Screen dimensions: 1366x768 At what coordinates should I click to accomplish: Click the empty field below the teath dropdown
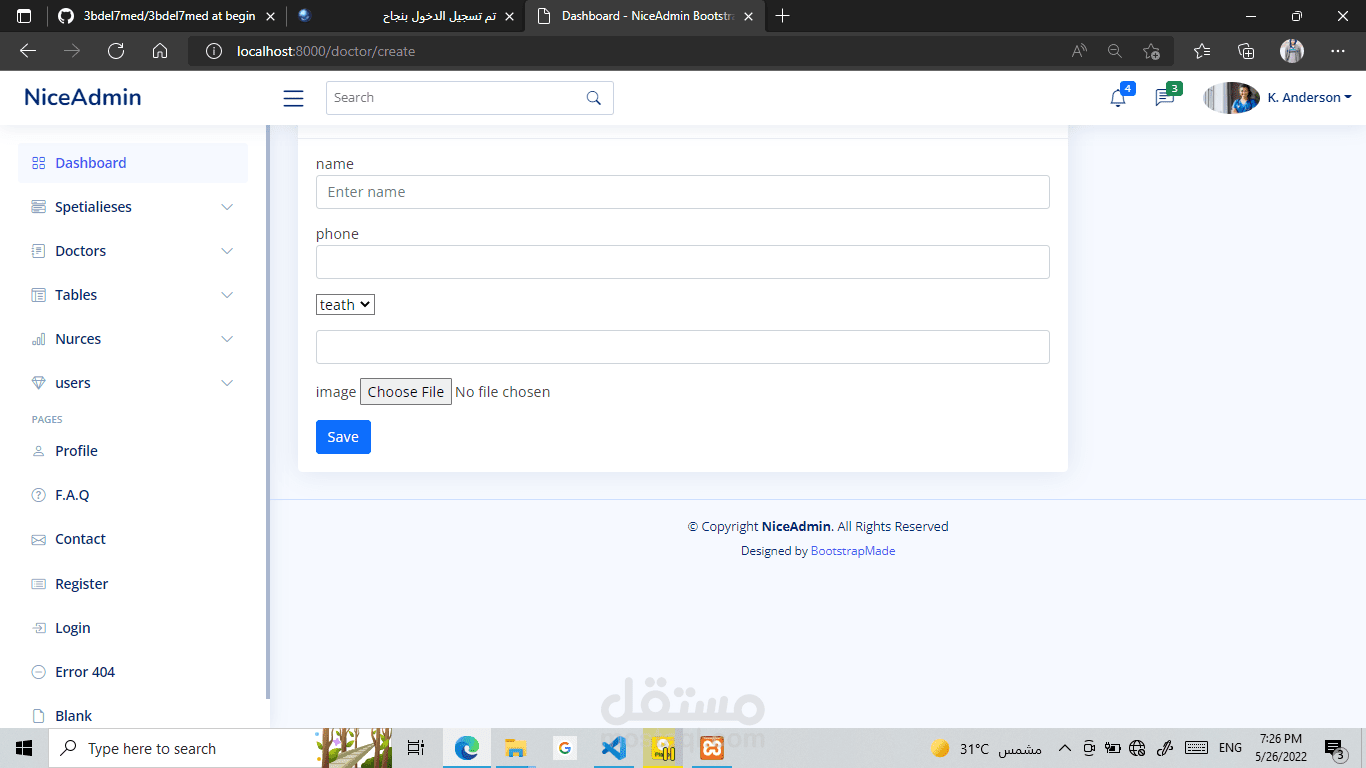pos(683,347)
